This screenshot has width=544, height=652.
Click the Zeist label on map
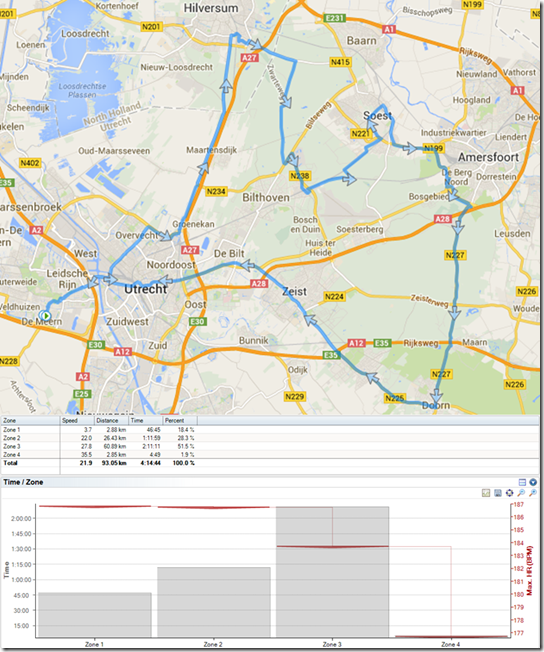click(x=294, y=291)
